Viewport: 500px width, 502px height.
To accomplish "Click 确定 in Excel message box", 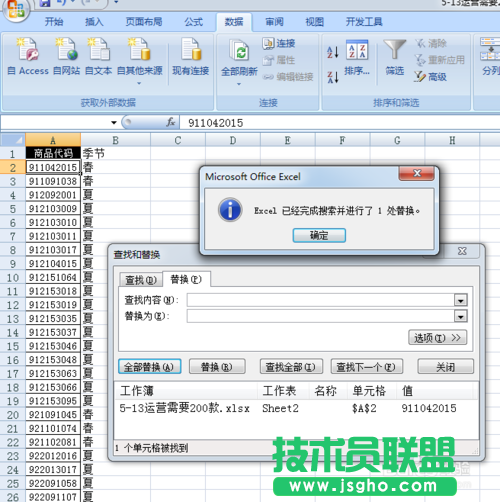I will (319, 236).
